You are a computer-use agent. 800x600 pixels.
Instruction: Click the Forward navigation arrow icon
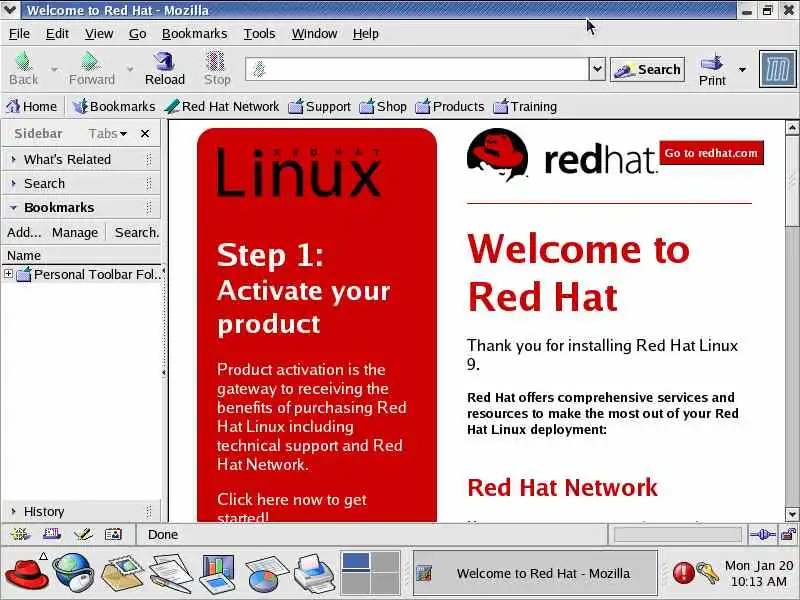(90, 61)
